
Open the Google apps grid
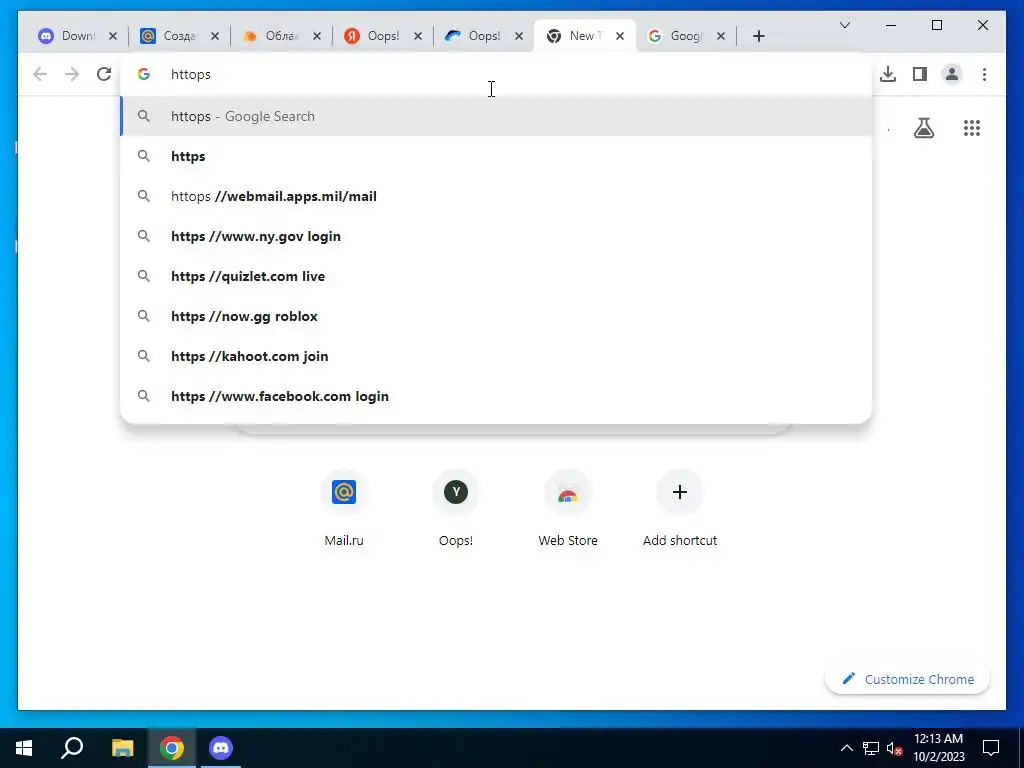(x=972, y=128)
